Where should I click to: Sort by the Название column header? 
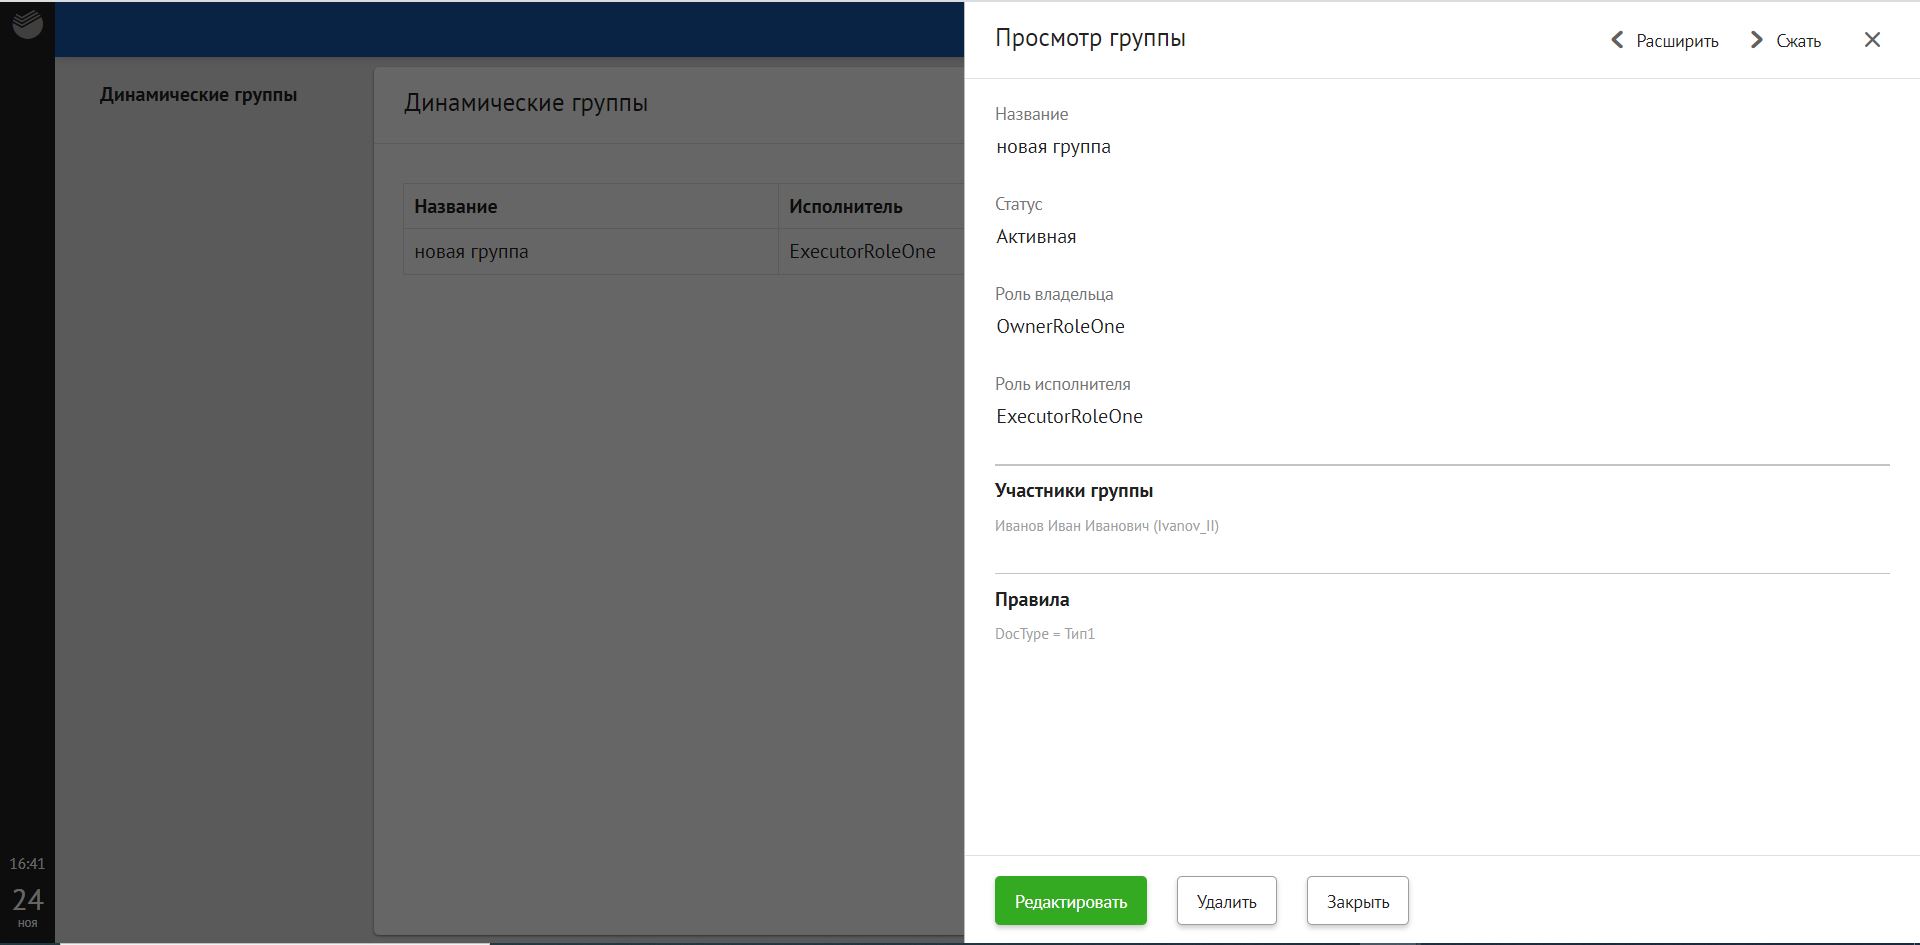pos(456,207)
